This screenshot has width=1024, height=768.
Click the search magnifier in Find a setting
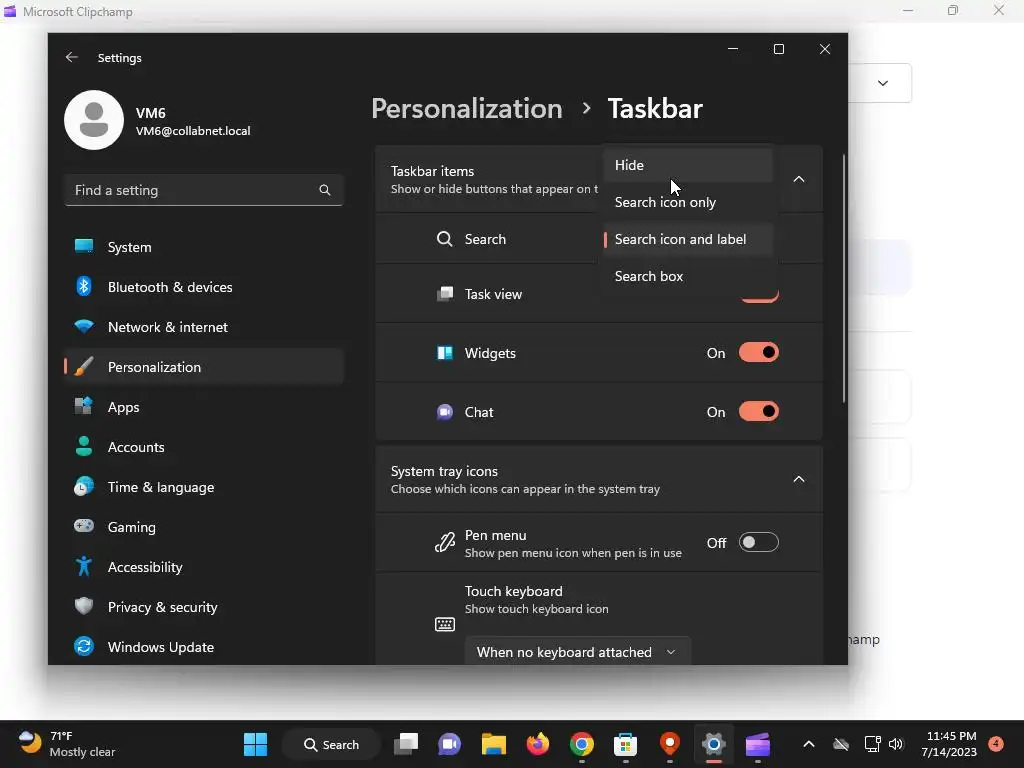coord(325,190)
